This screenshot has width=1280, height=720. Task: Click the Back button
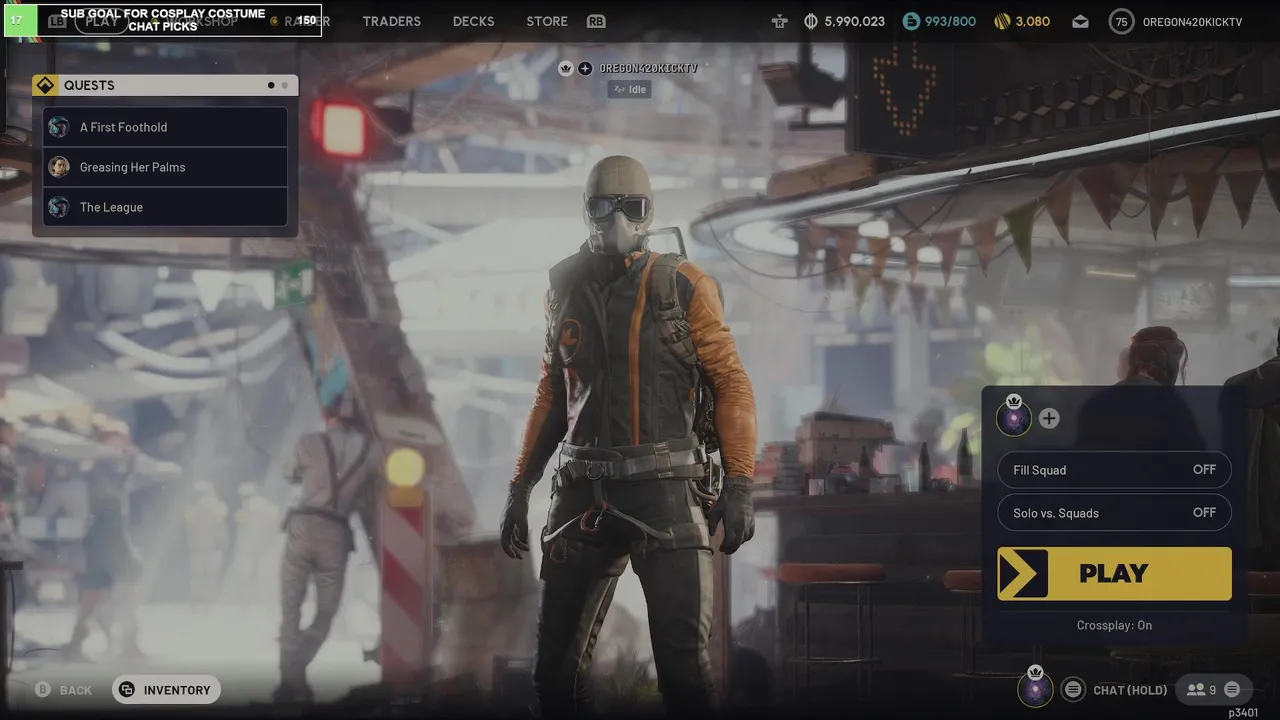(63, 690)
